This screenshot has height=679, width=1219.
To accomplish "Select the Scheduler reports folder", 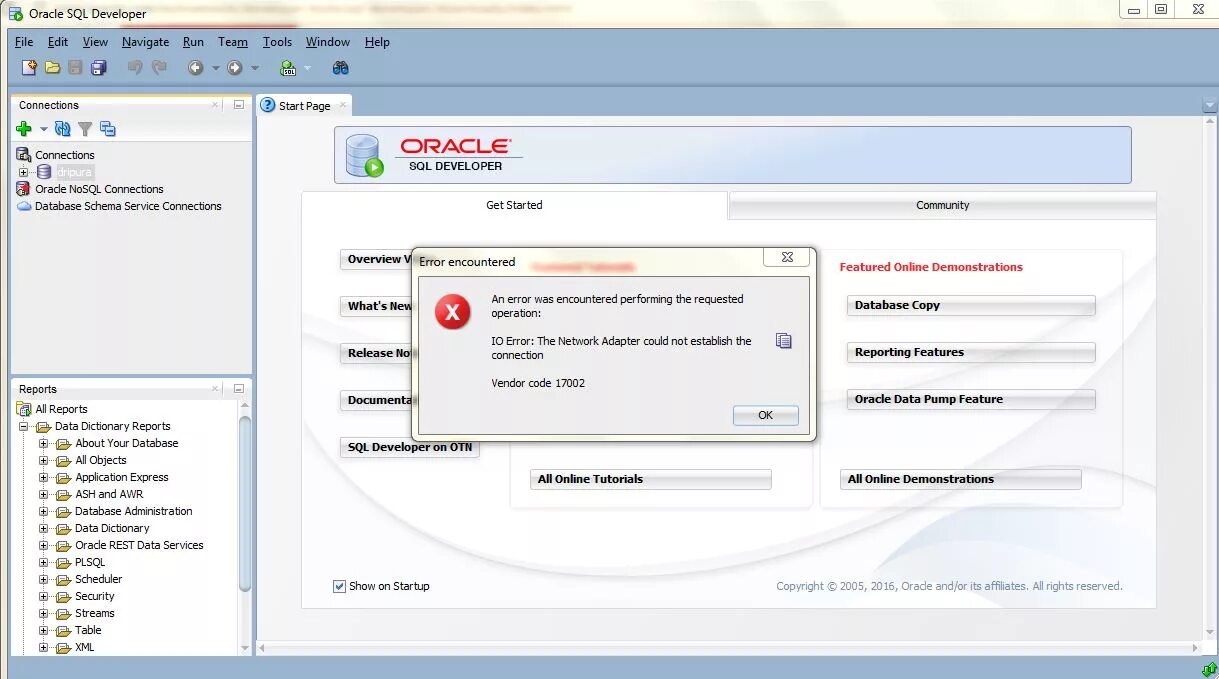I will pyautogui.click(x=98, y=579).
